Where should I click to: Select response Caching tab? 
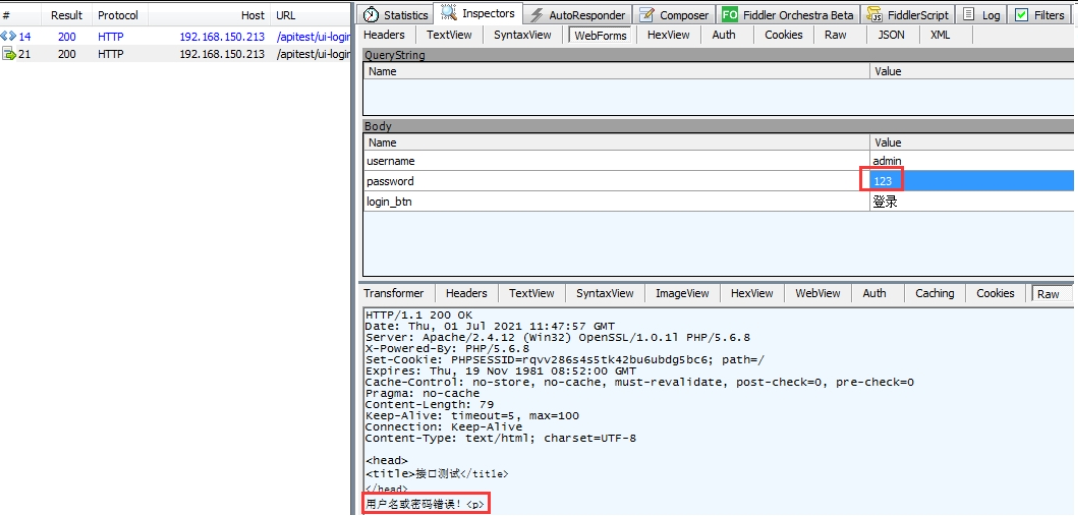pyautogui.click(x=934, y=293)
